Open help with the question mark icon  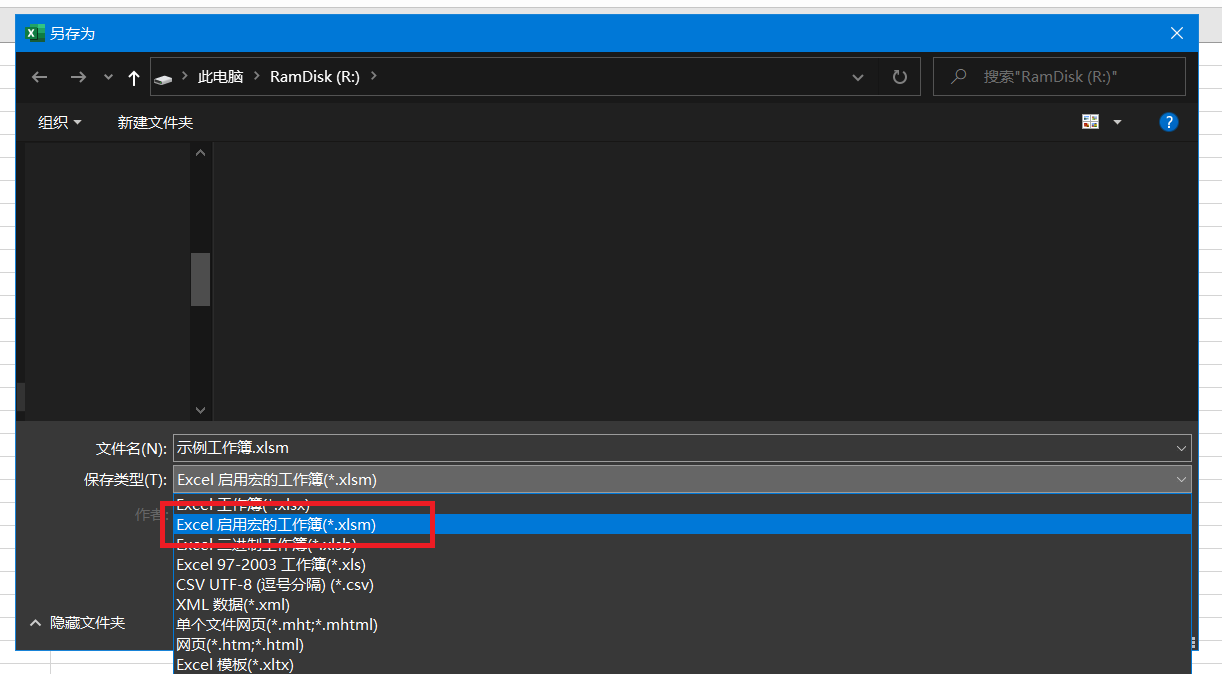pyautogui.click(x=1168, y=122)
